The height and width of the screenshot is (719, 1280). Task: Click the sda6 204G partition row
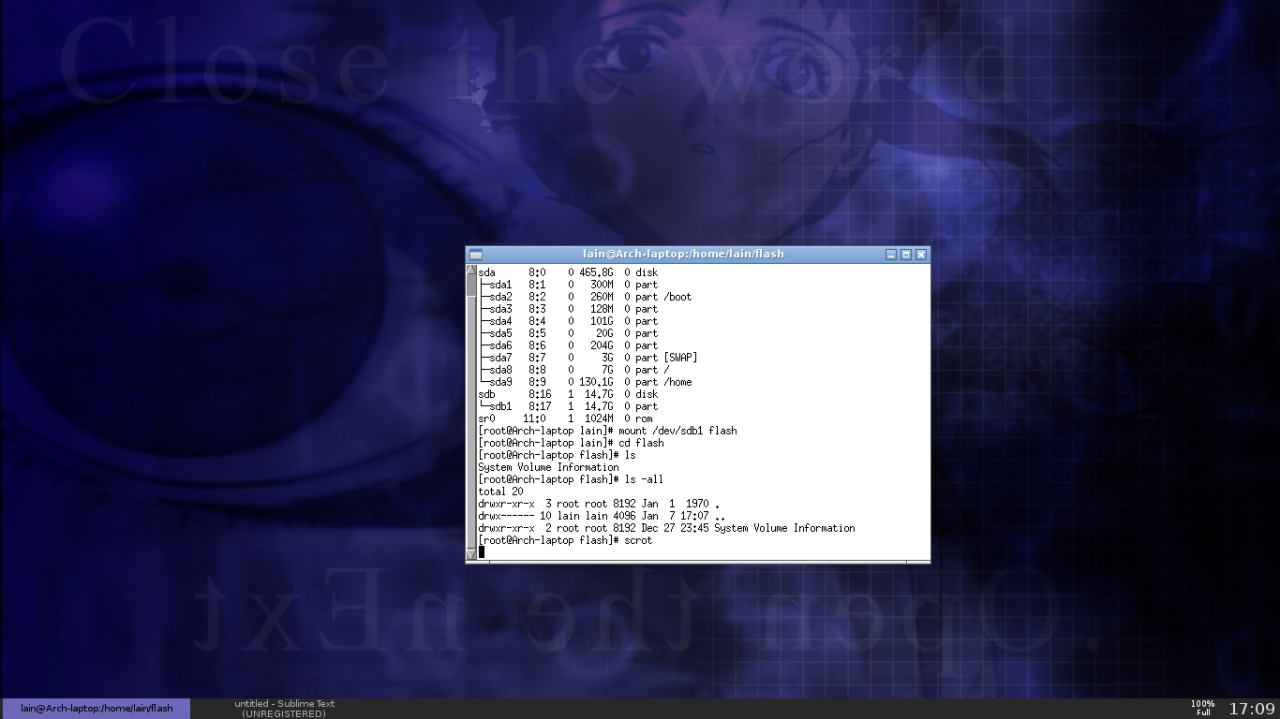point(568,345)
